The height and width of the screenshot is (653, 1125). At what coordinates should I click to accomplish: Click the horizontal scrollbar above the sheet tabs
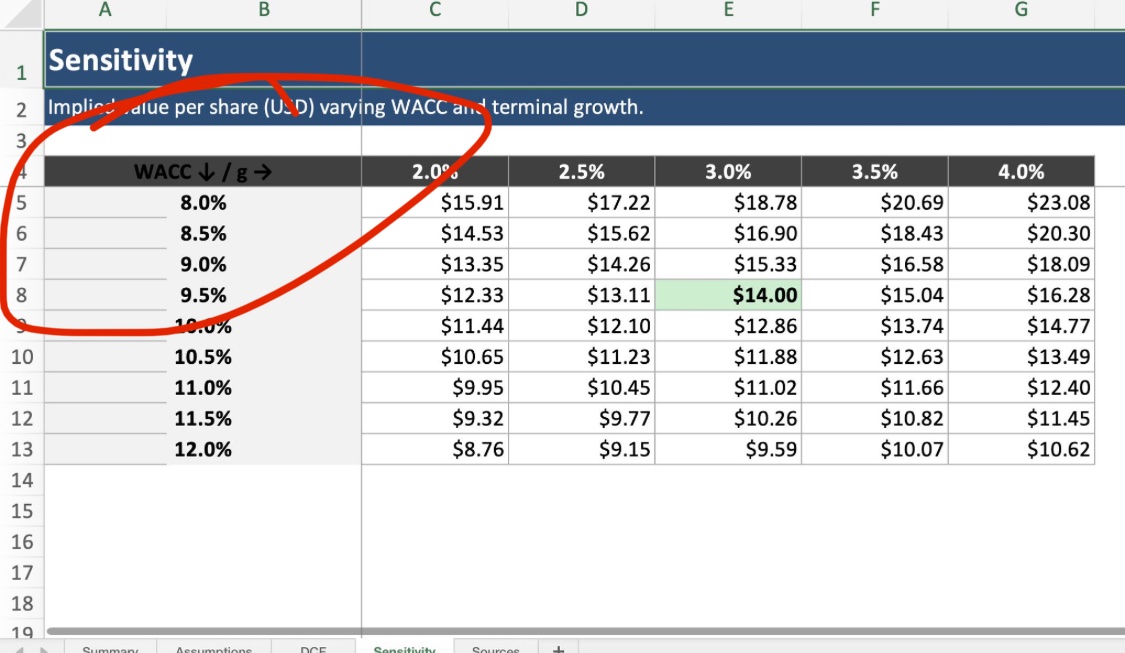(585, 631)
